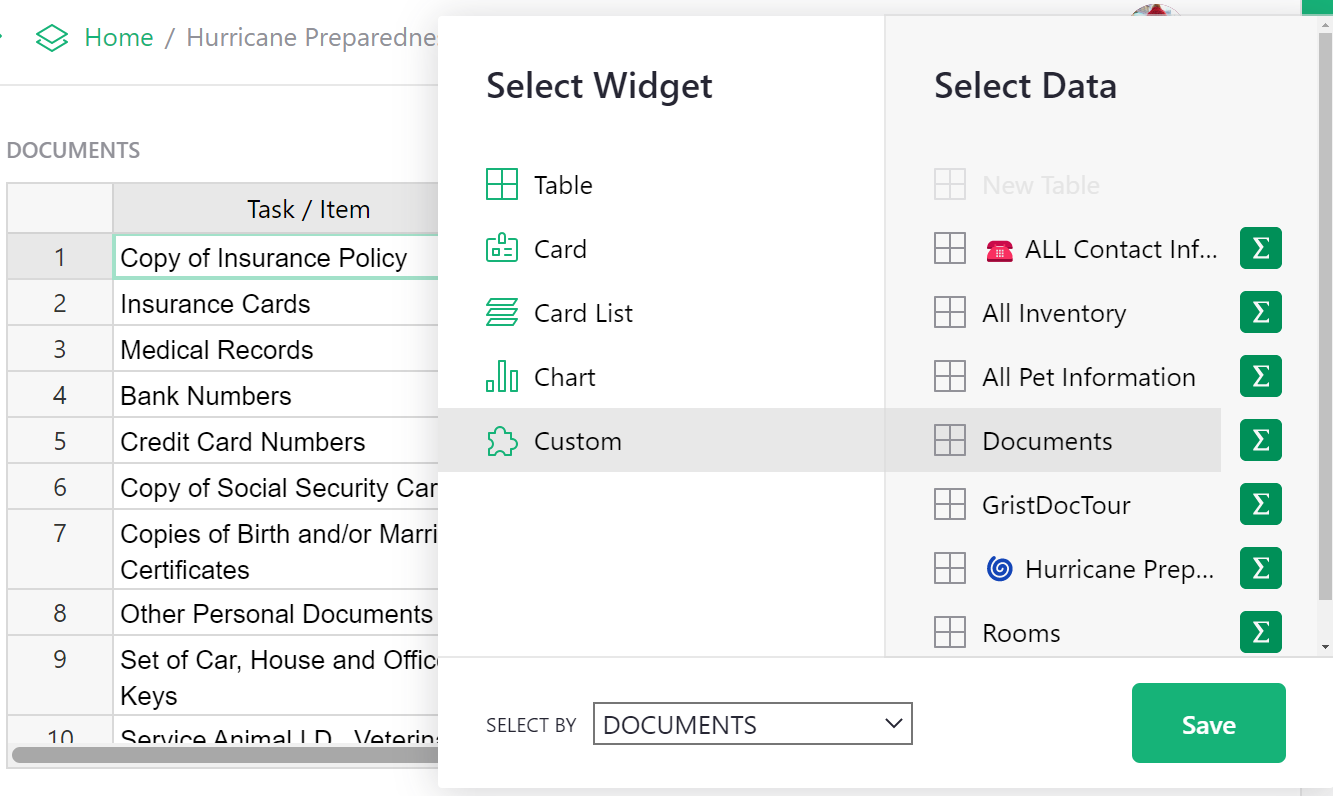Image resolution: width=1333 pixels, height=796 pixels.
Task: Open the SELECT BY dropdown
Action: (x=752, y=723)
